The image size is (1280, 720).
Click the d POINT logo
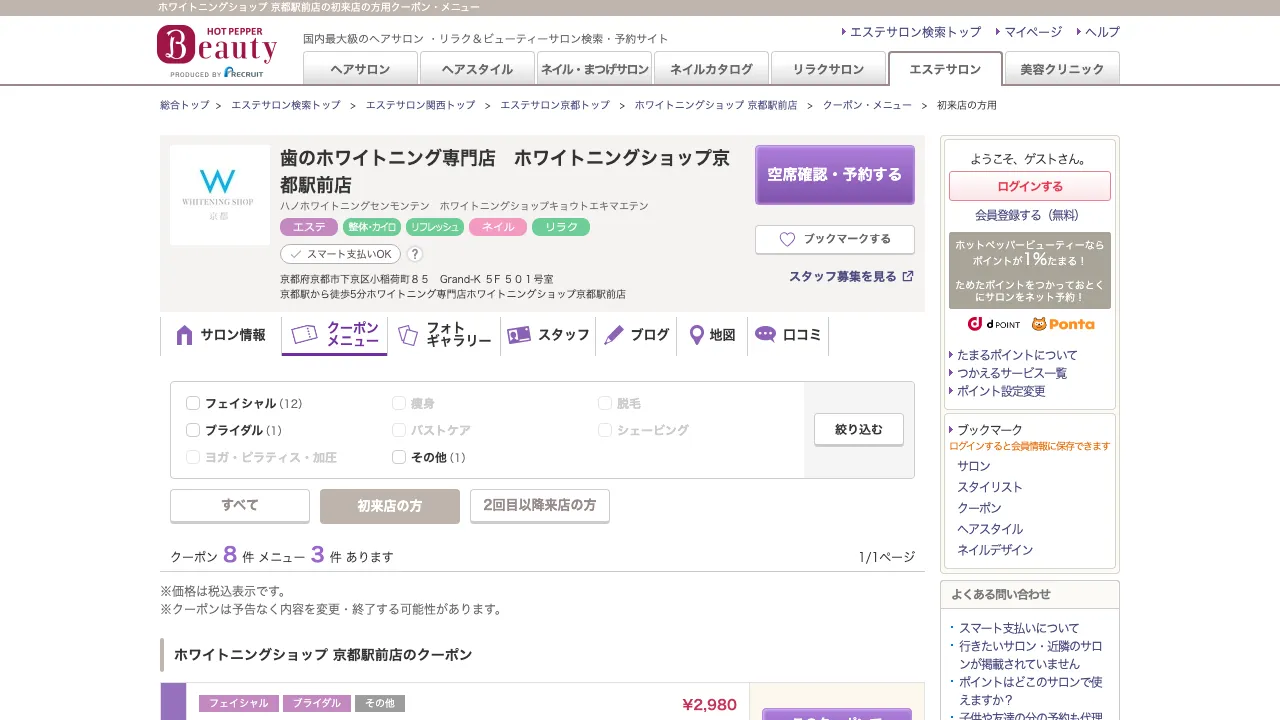[x=994, y=324]
